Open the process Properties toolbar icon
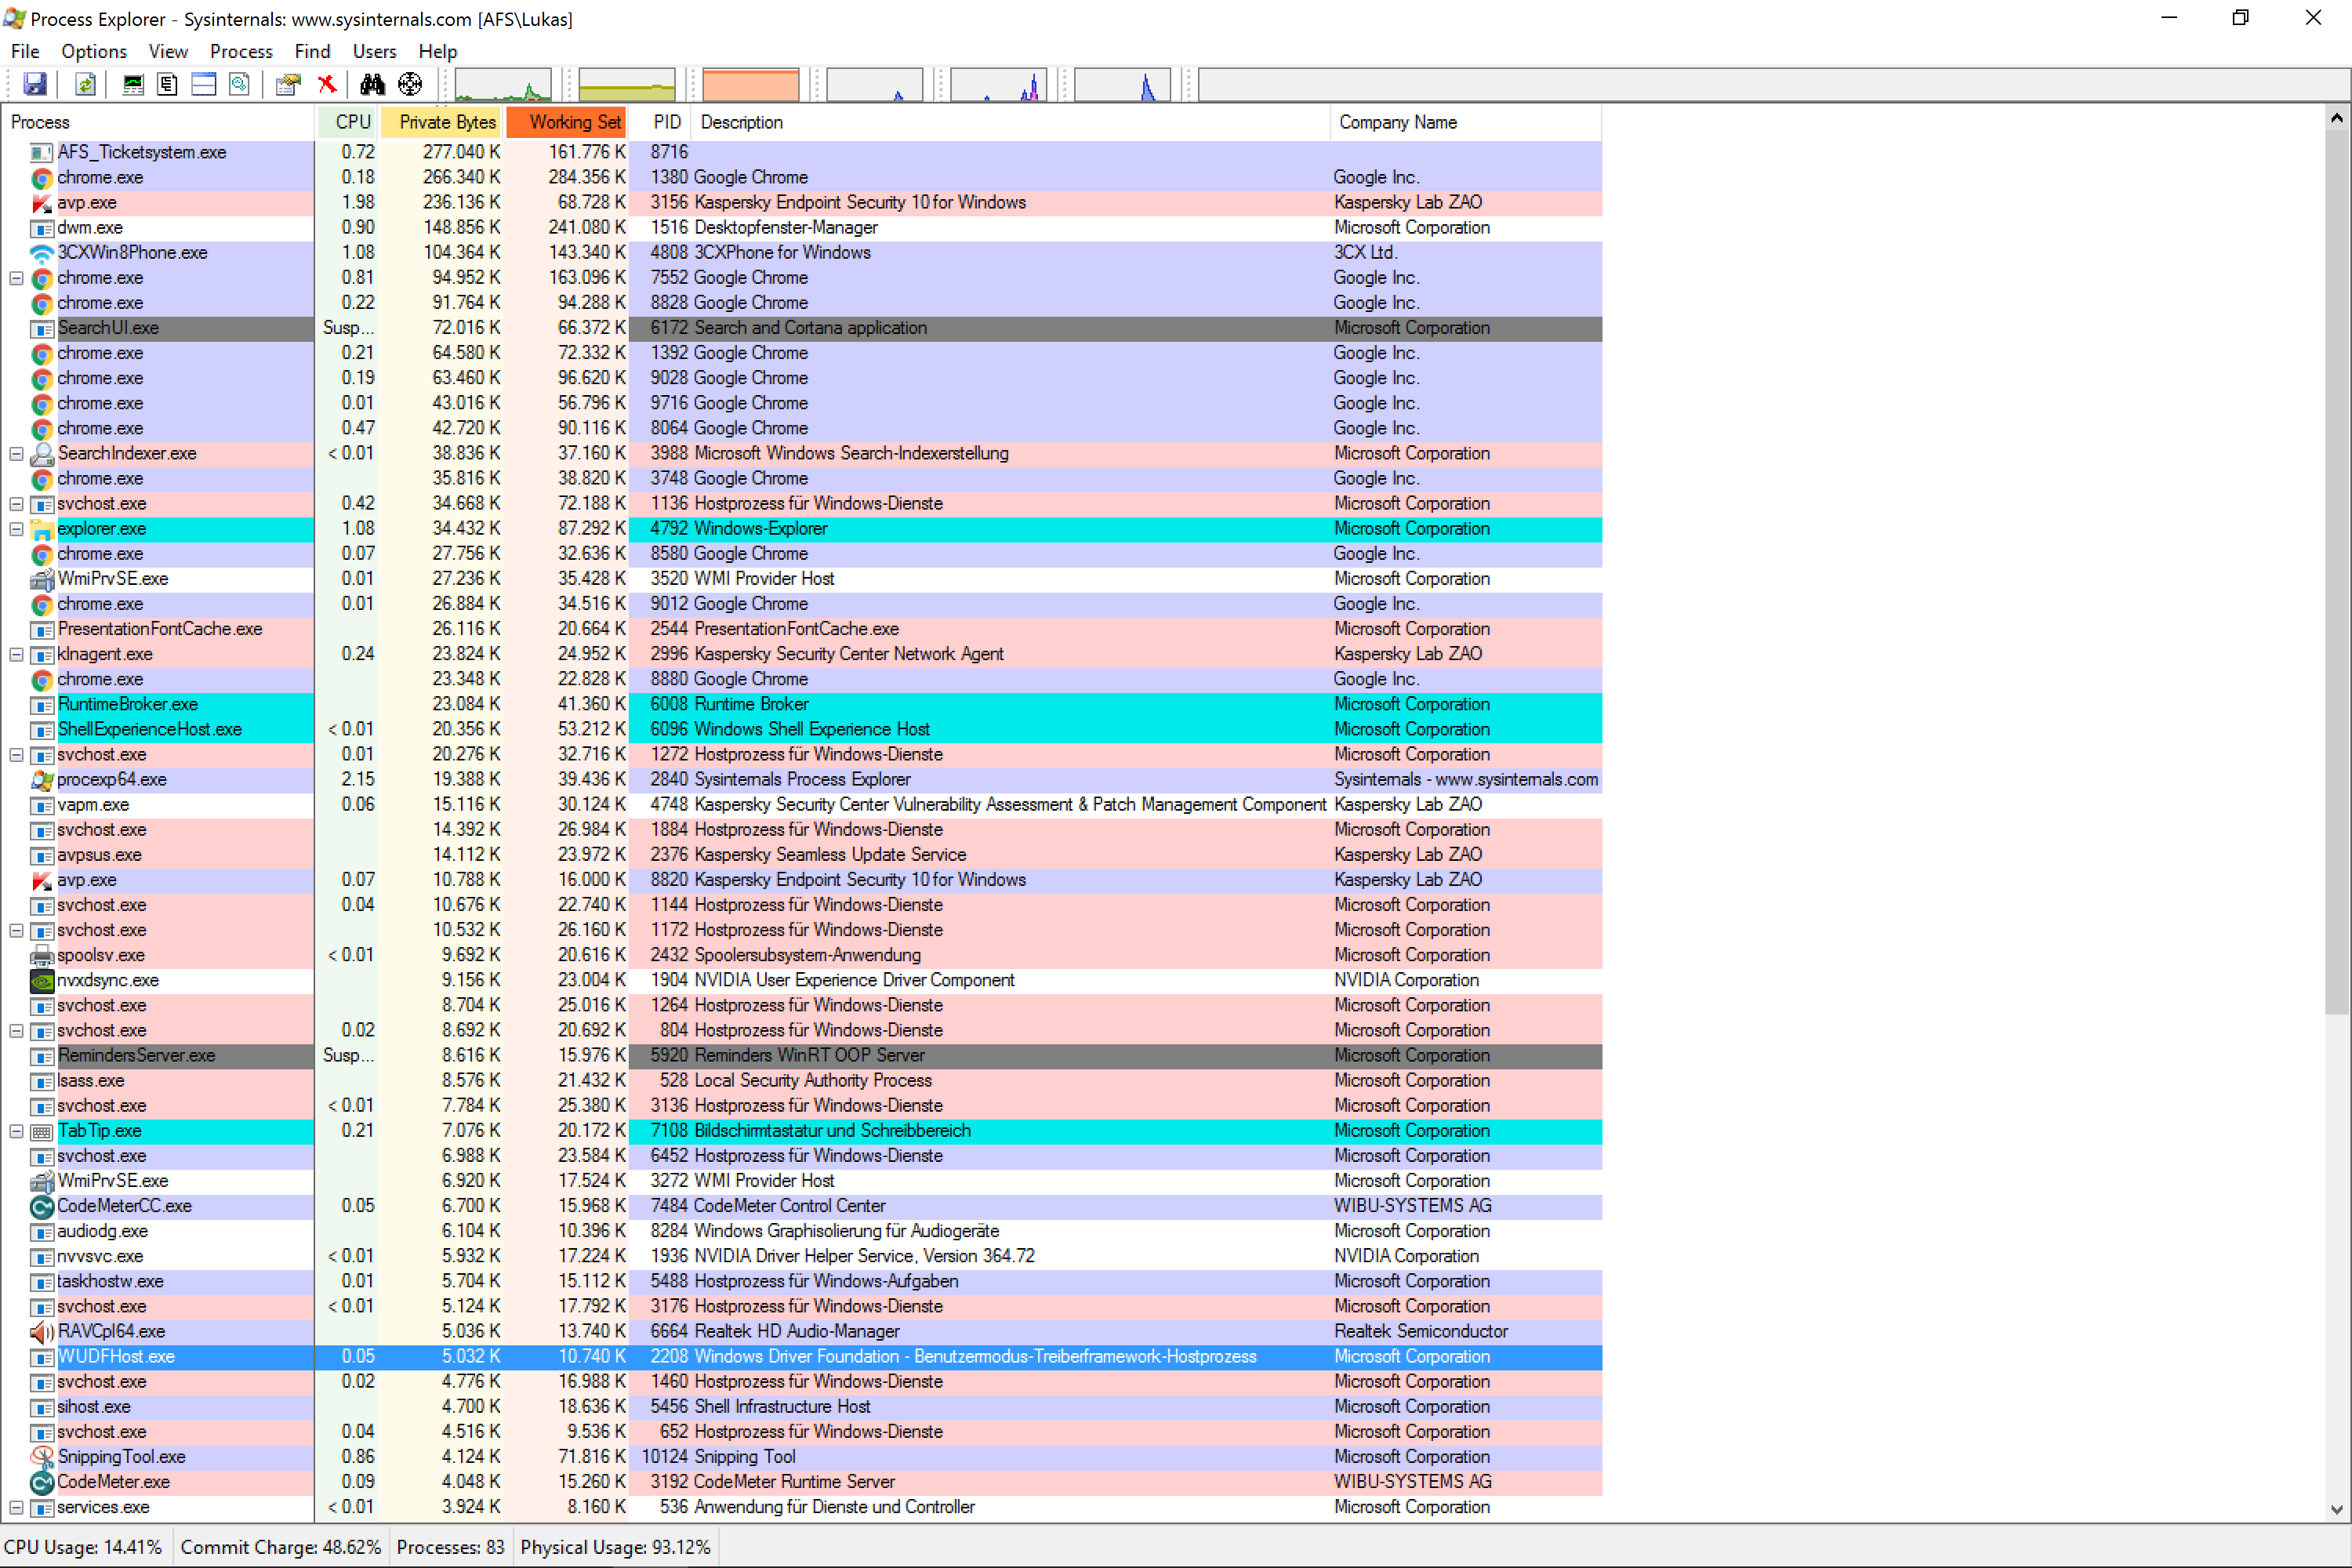This screenshot has width=2352, height=1568. pyautogui.click(x=288, y=85)
